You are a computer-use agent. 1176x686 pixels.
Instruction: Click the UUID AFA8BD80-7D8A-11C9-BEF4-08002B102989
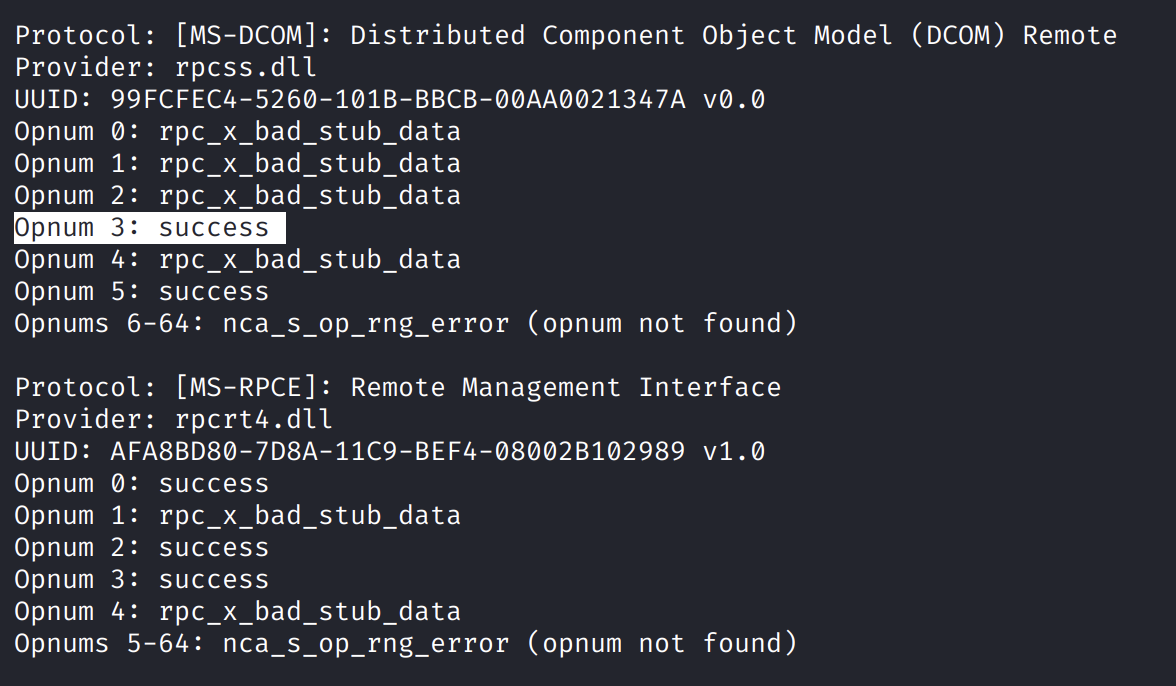tap(398, 452)
